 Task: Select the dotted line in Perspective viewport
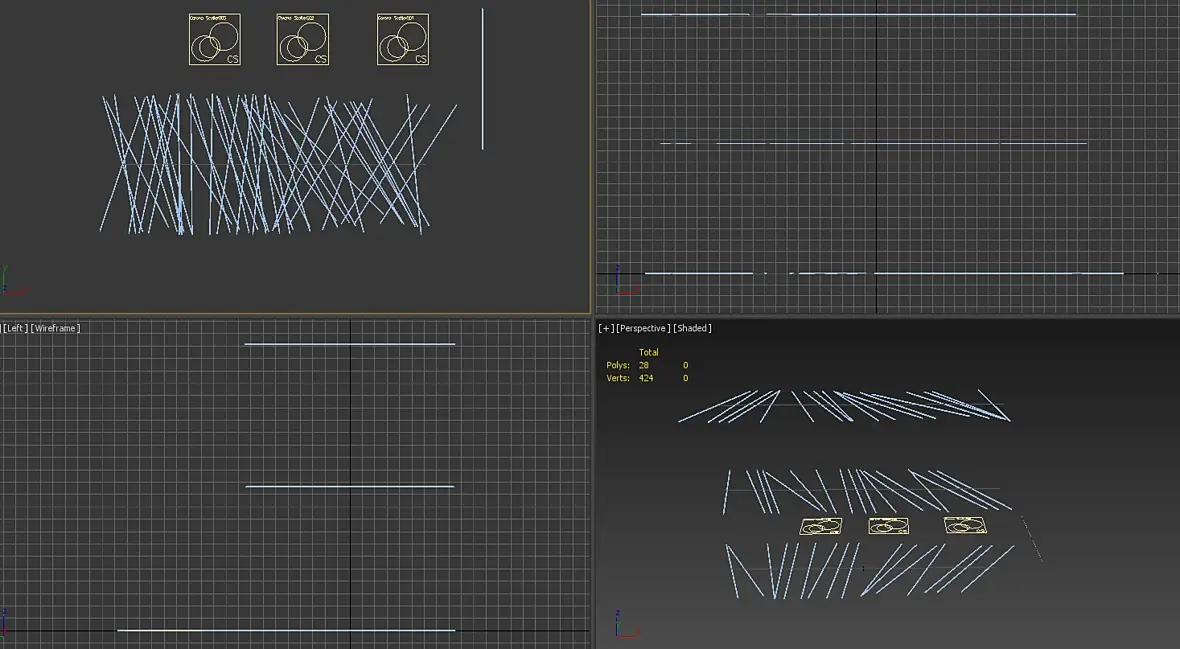click(1032, 538)
